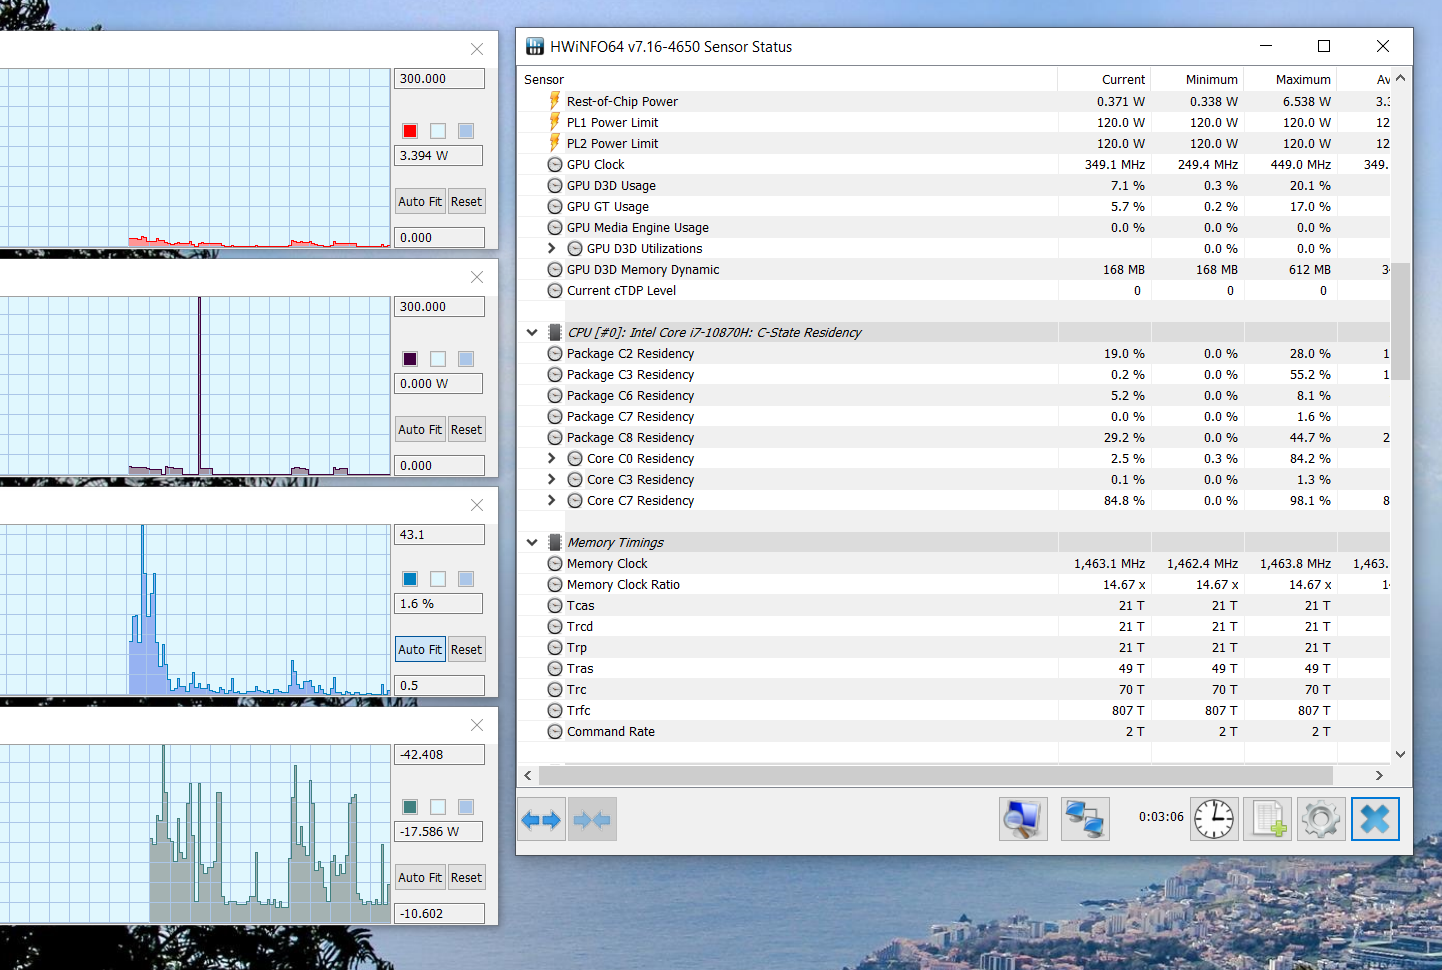Screen dimensions: 1442x970
Task: Click the sensor list vertical scrollbar thumb
Action: tap(1400, 321)
